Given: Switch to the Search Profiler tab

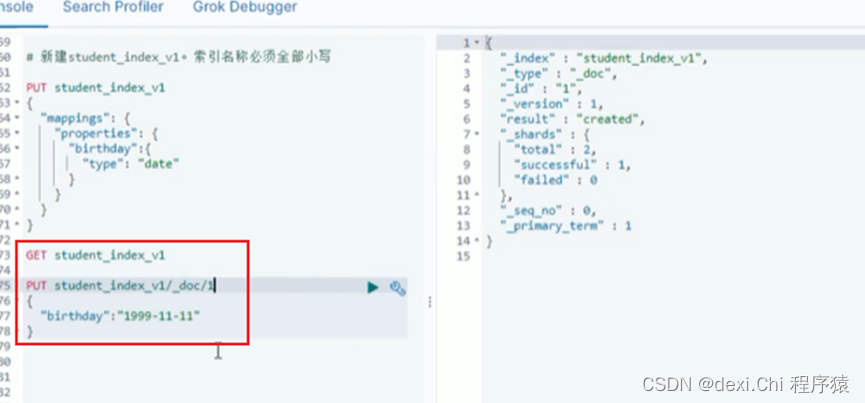Looking at the screenshot, I should click(x=113, y=7).
